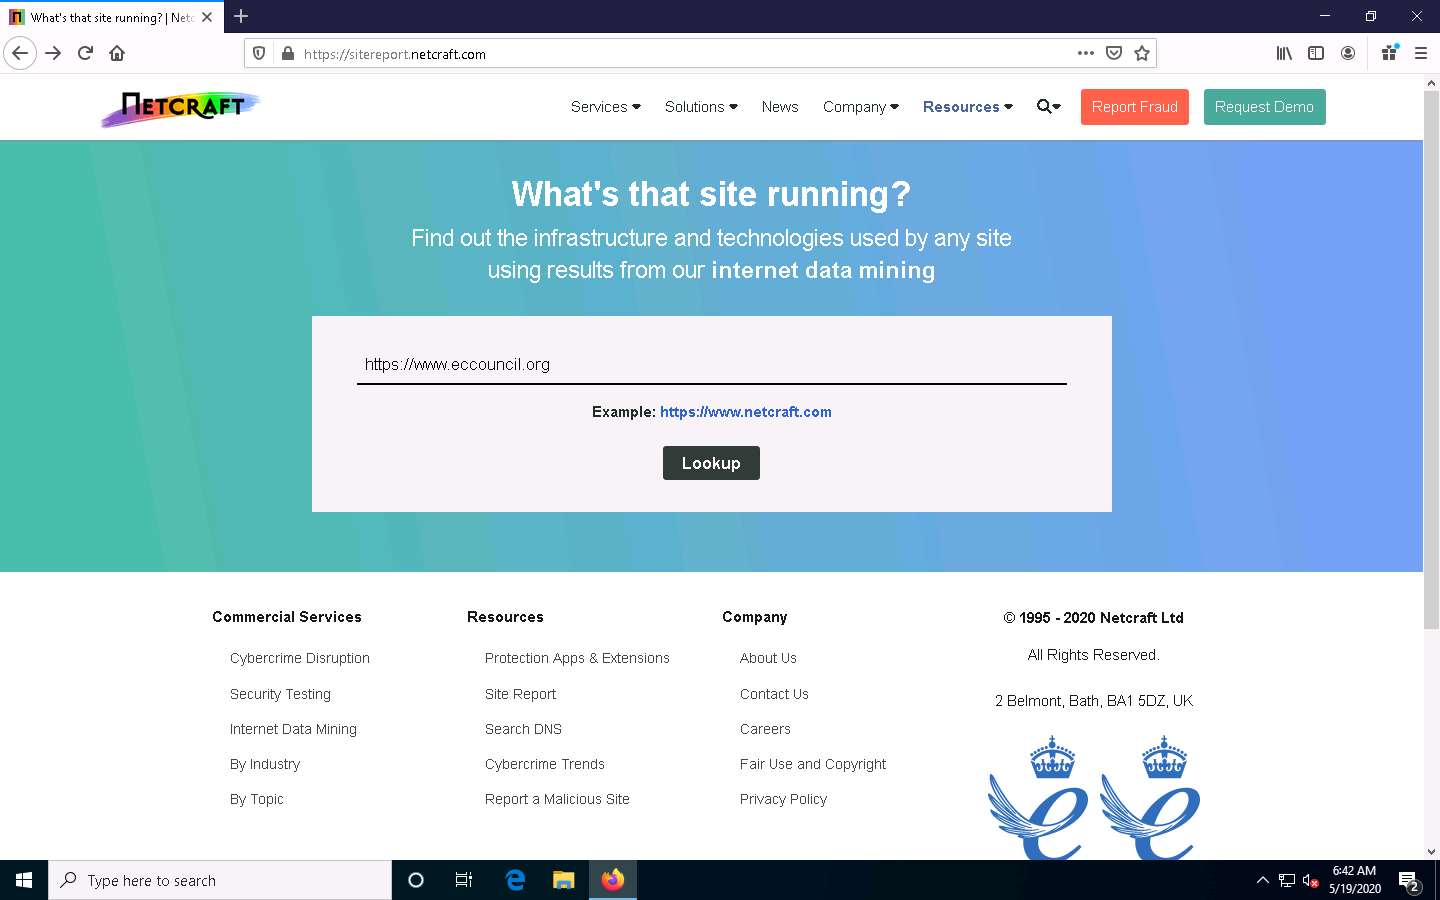Select the Firefox taskbar icon
1440x900 pixels.
point(613,880)
